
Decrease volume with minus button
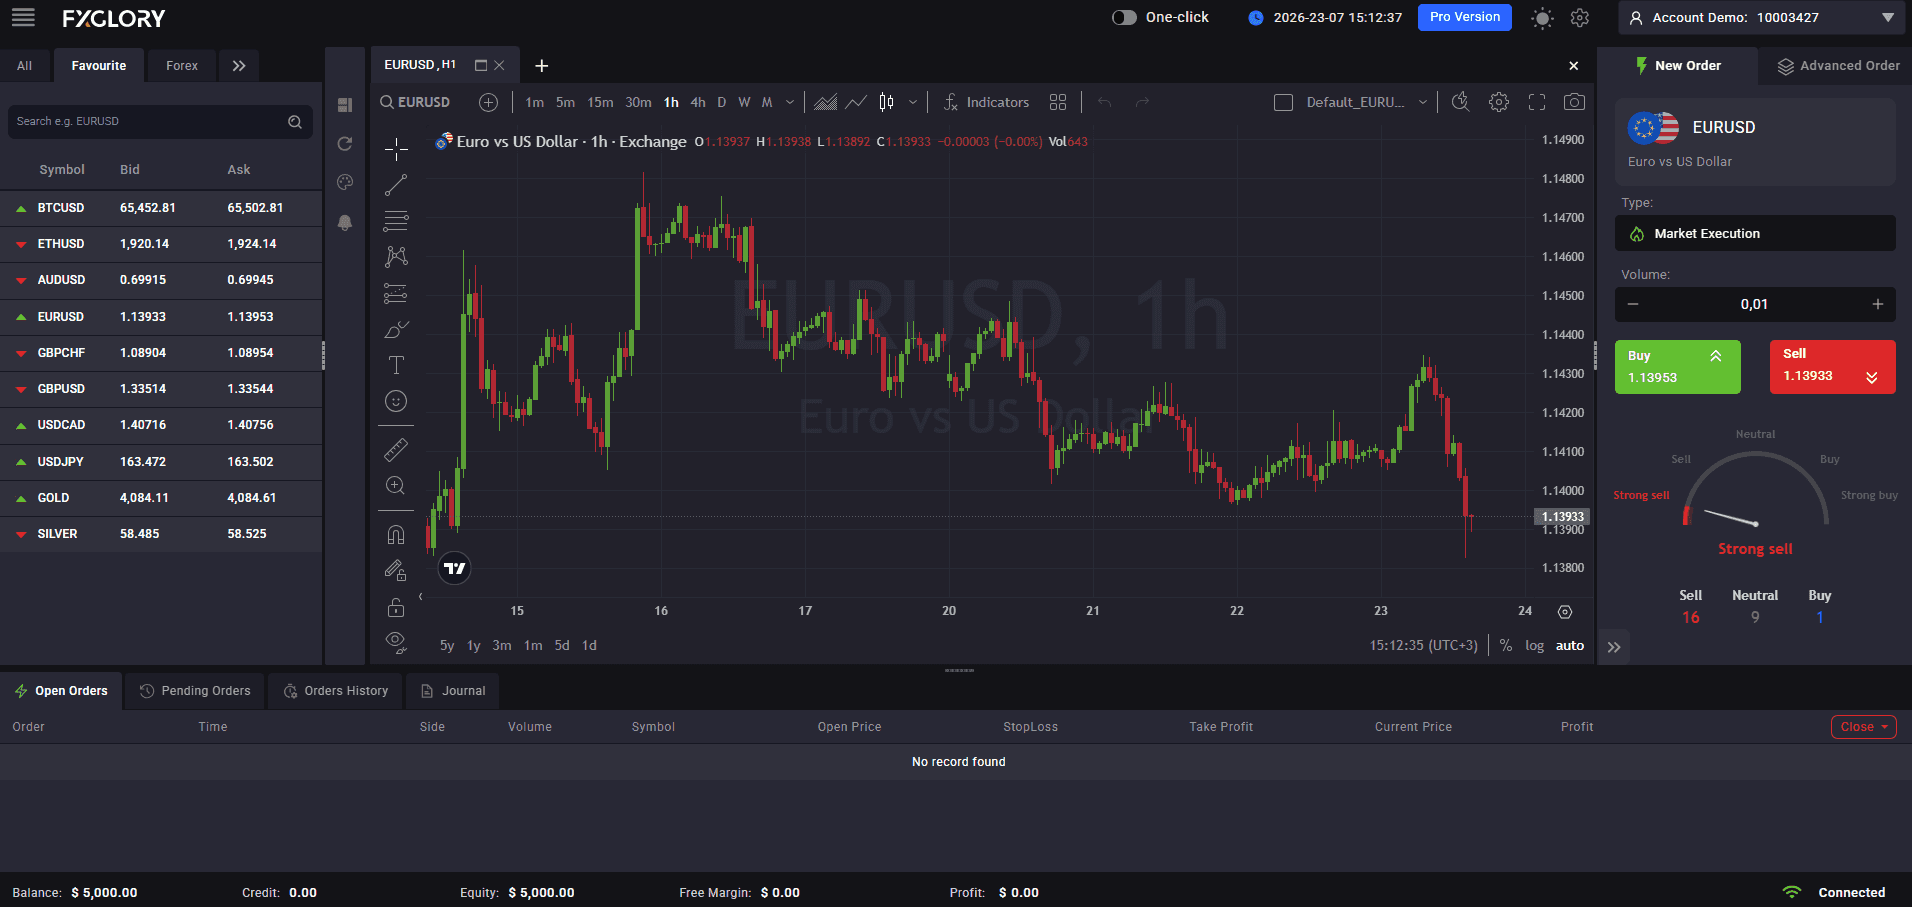[x=1633, y=304]
